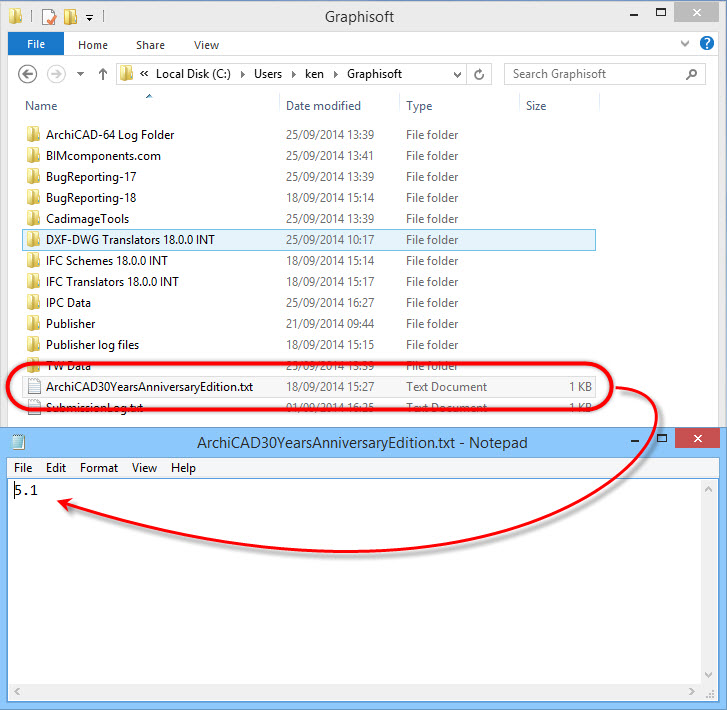Select the BIMcomponents.com folder icon

(x=33, y=155)
